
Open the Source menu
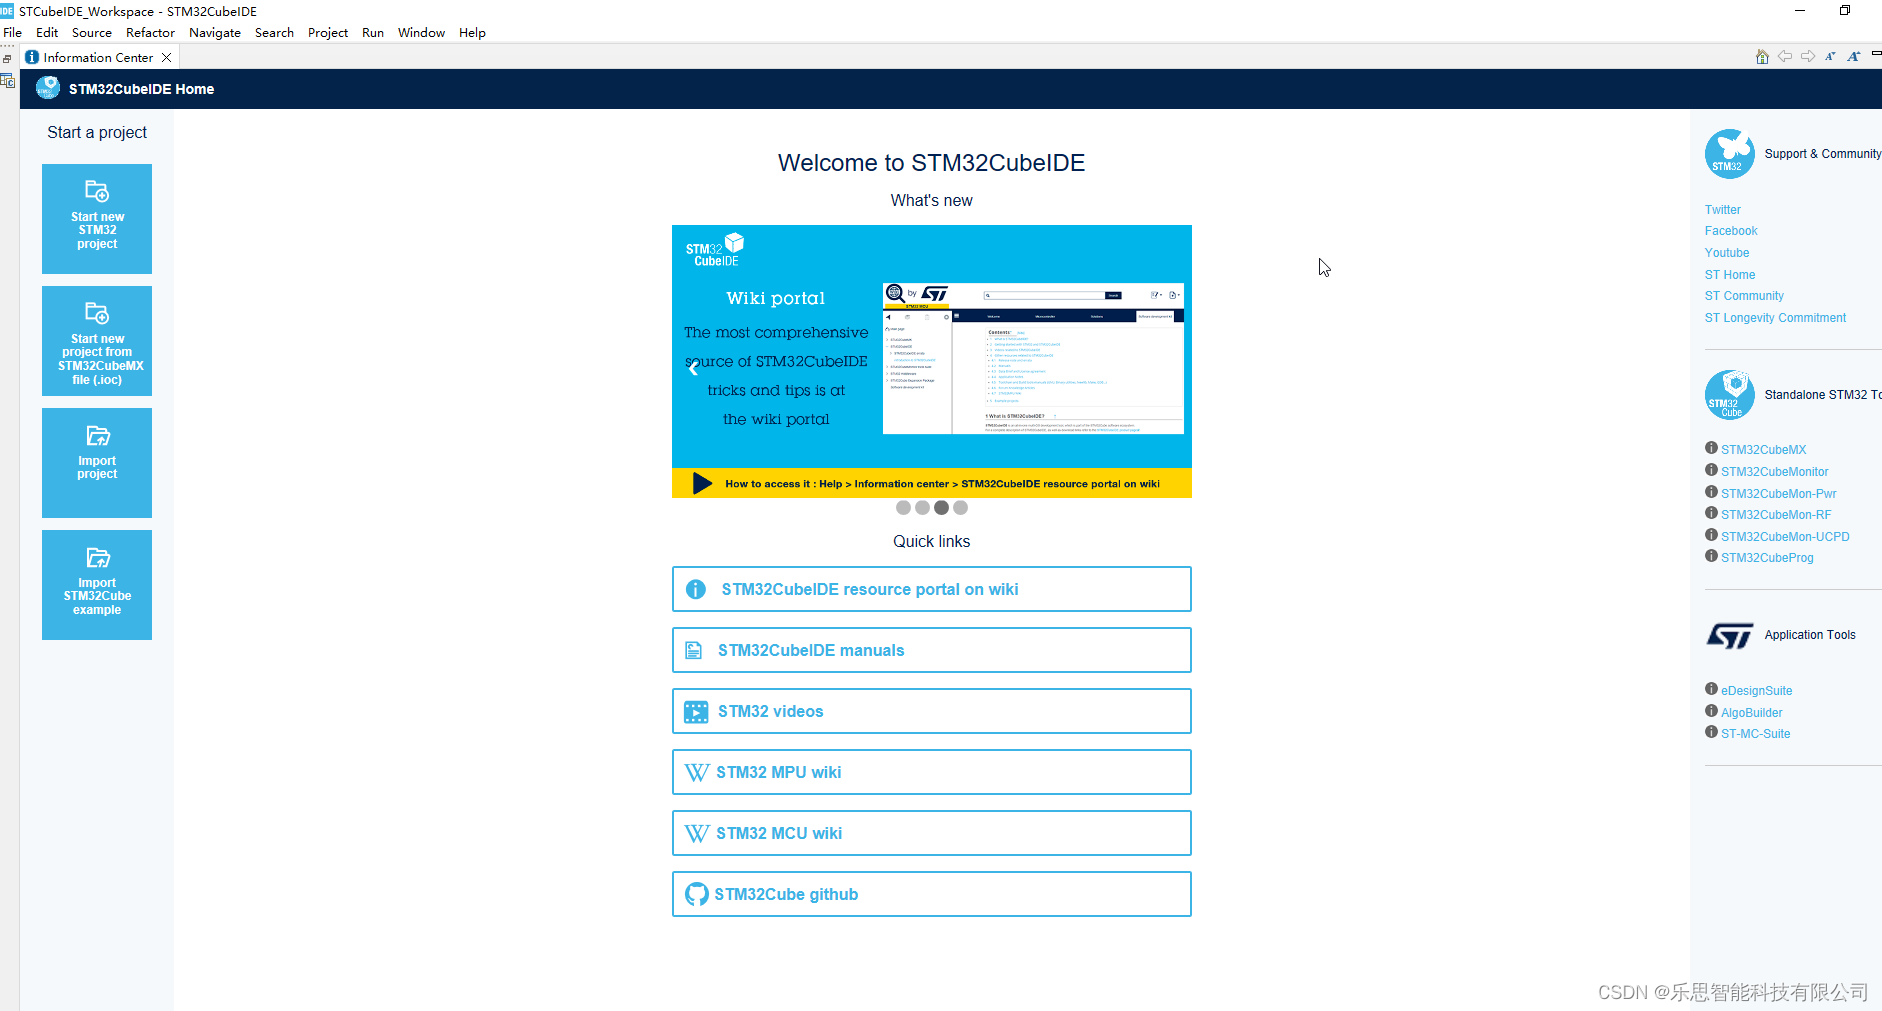(92, 33)
